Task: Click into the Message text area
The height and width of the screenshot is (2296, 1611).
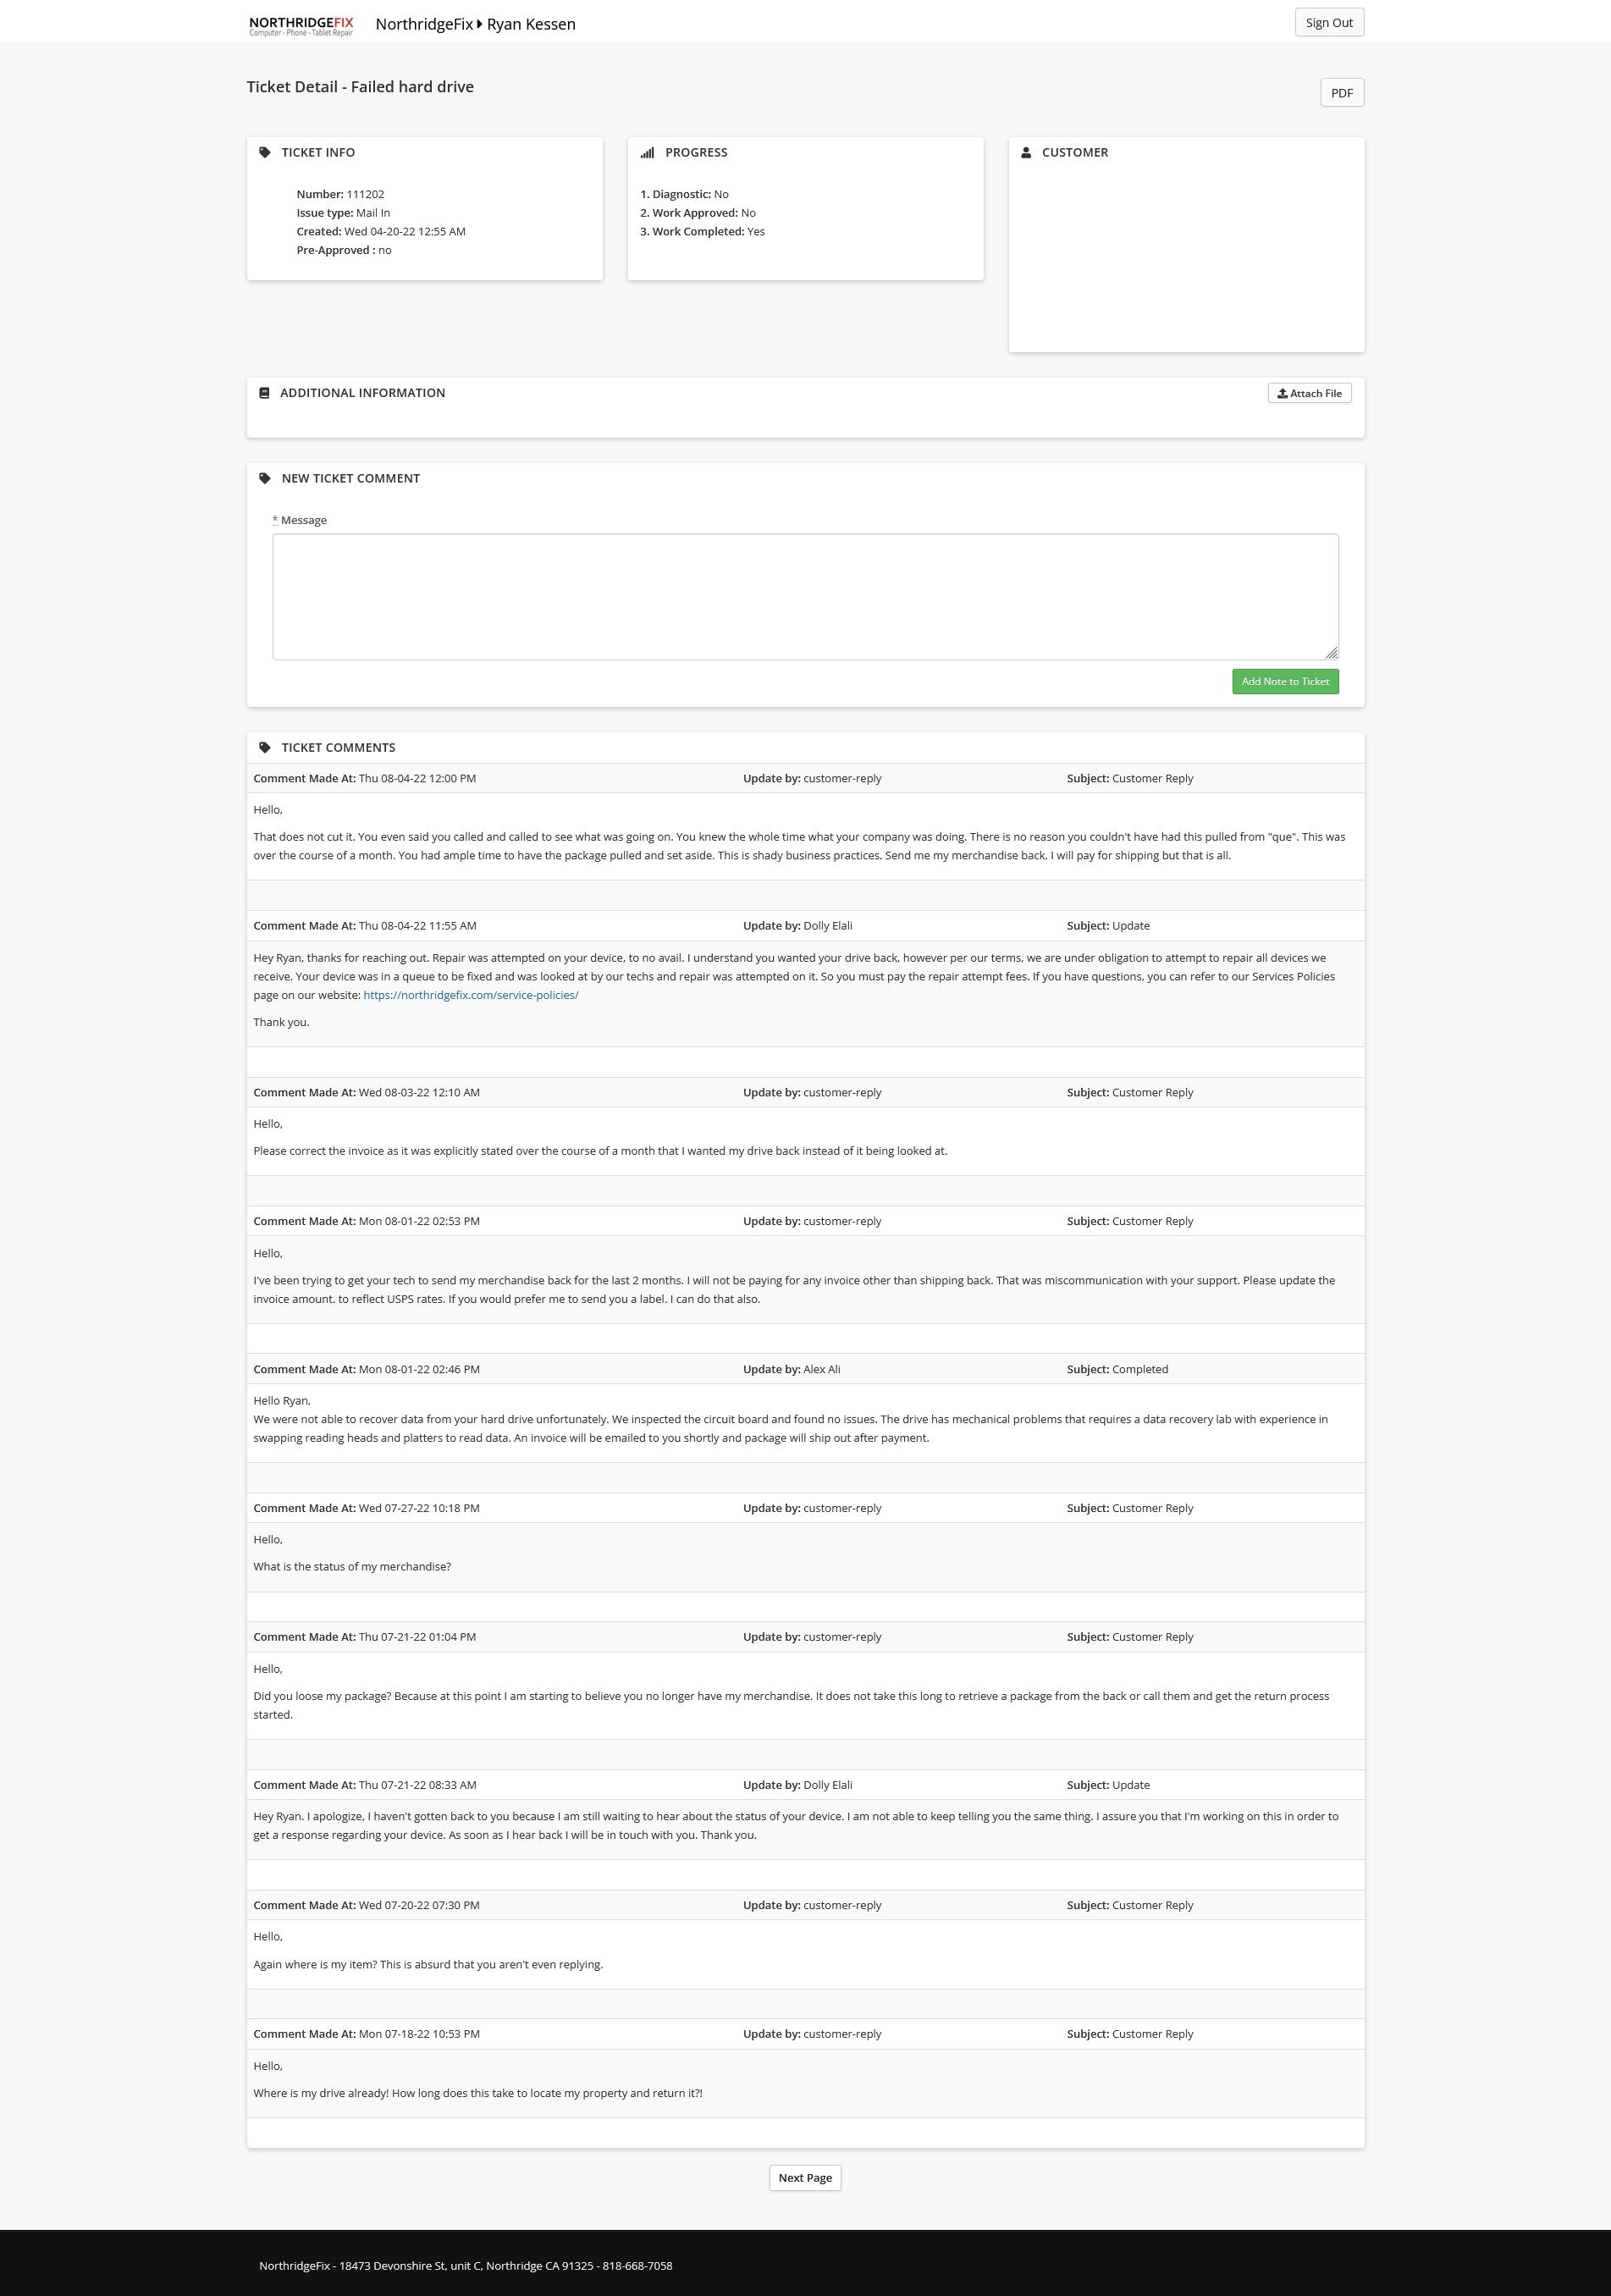Action: coord(805,597)
